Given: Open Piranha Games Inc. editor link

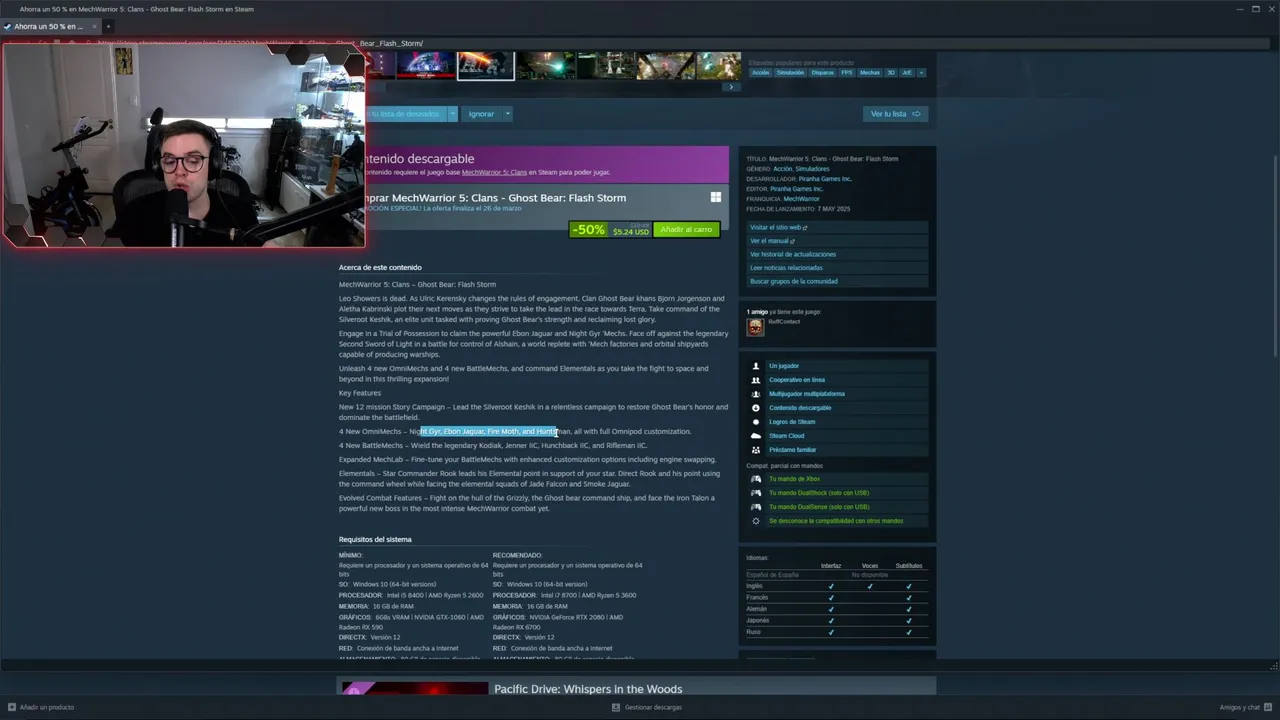Looking at the screenshot, I should click(x=796, y=189).
